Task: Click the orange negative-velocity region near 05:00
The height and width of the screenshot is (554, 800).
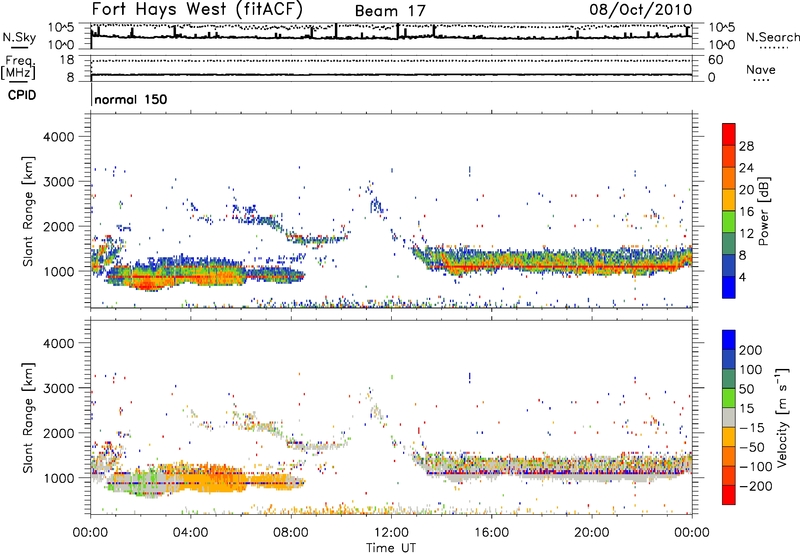Action: pyautogui.click(x=214, y=479)
